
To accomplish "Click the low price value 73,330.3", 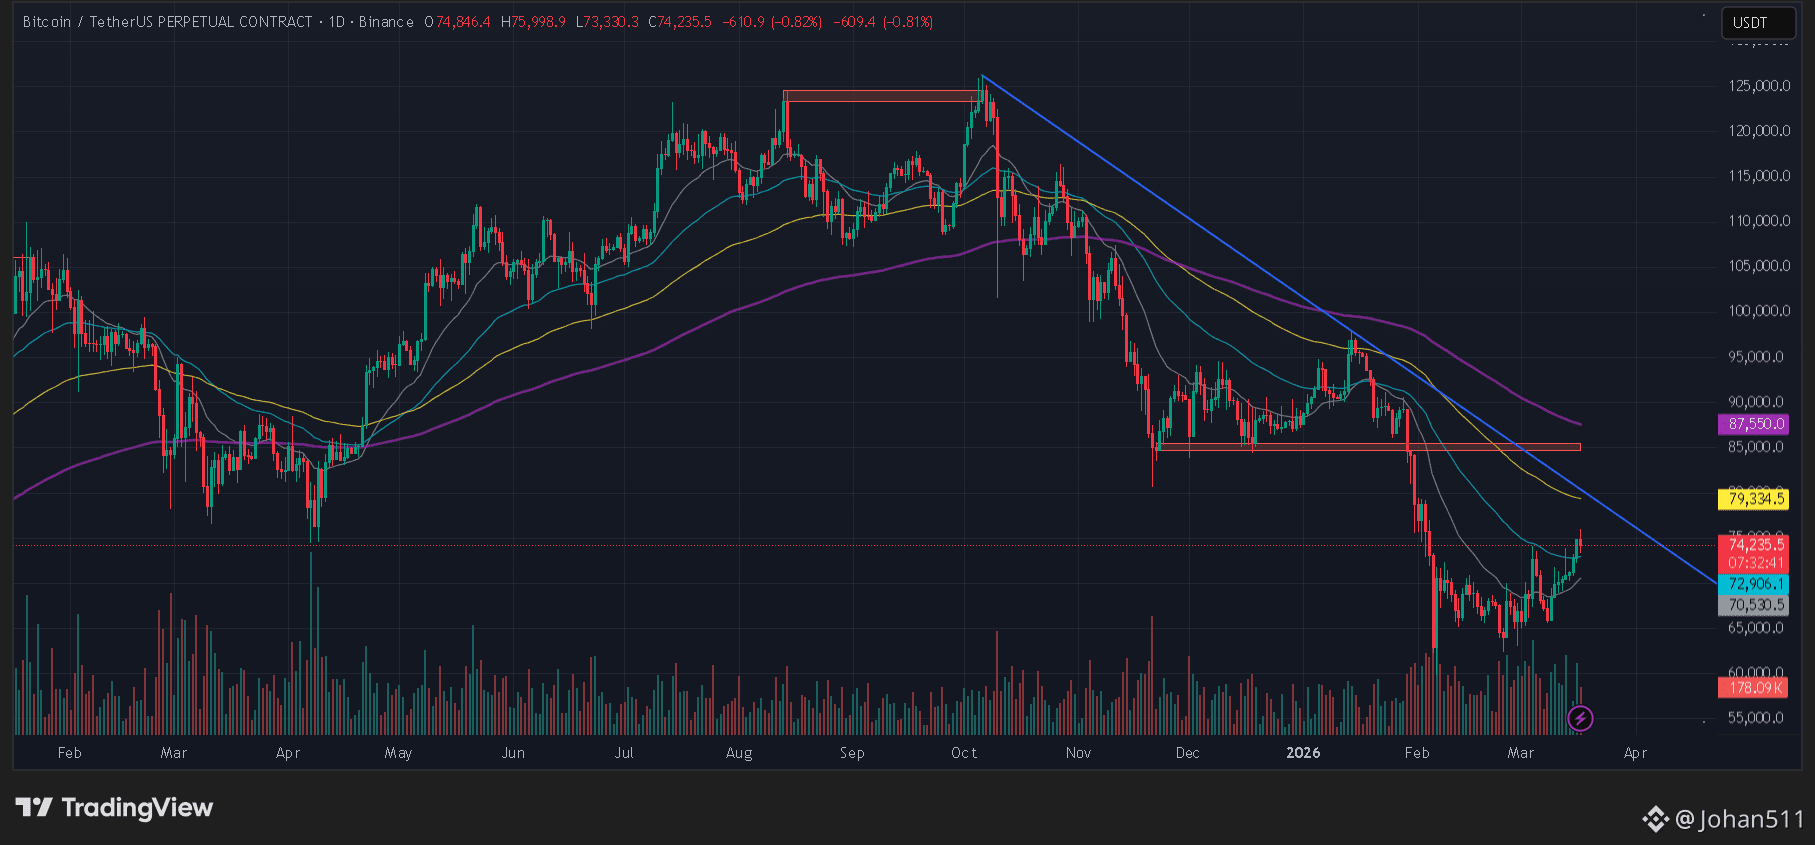I will (x=613, y=22).
